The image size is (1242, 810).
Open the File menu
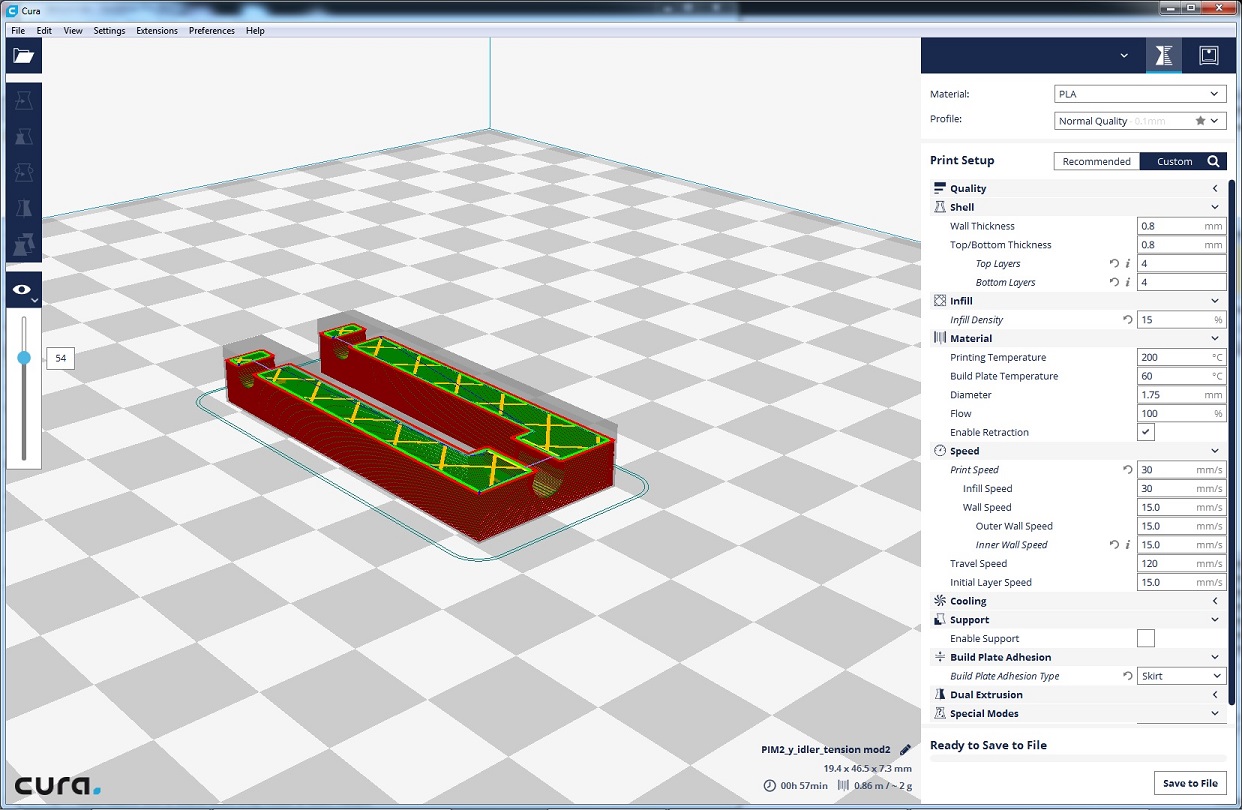pos(18,31)
